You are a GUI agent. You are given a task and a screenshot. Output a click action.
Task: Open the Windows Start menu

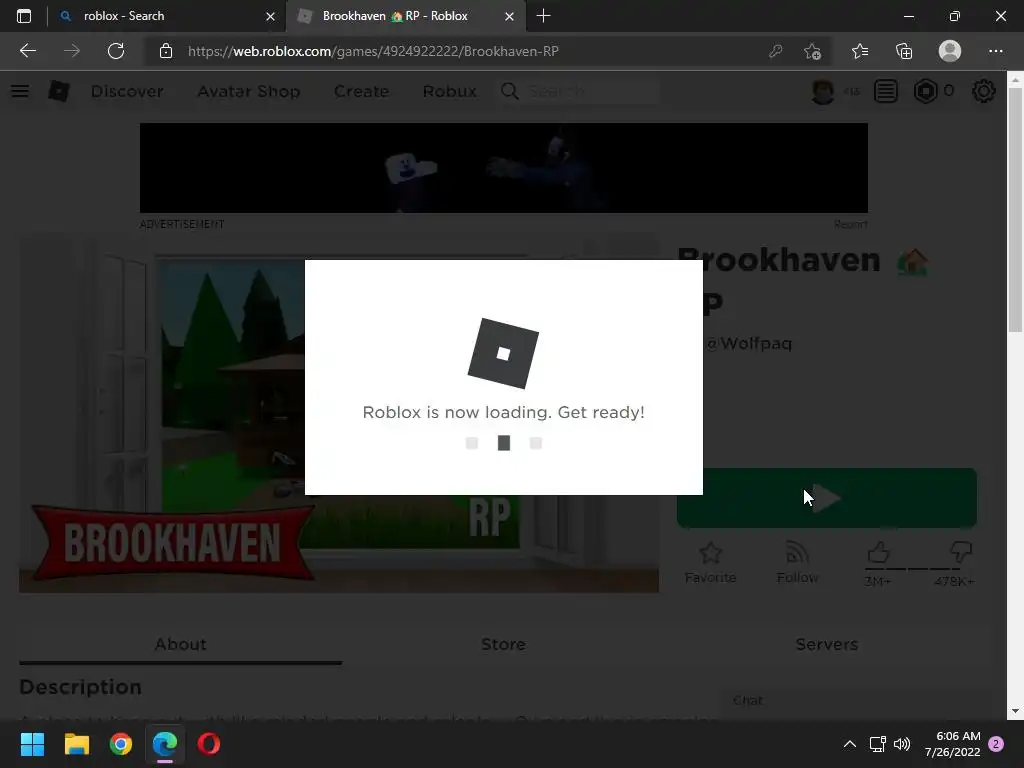click(x=32, y=744)
